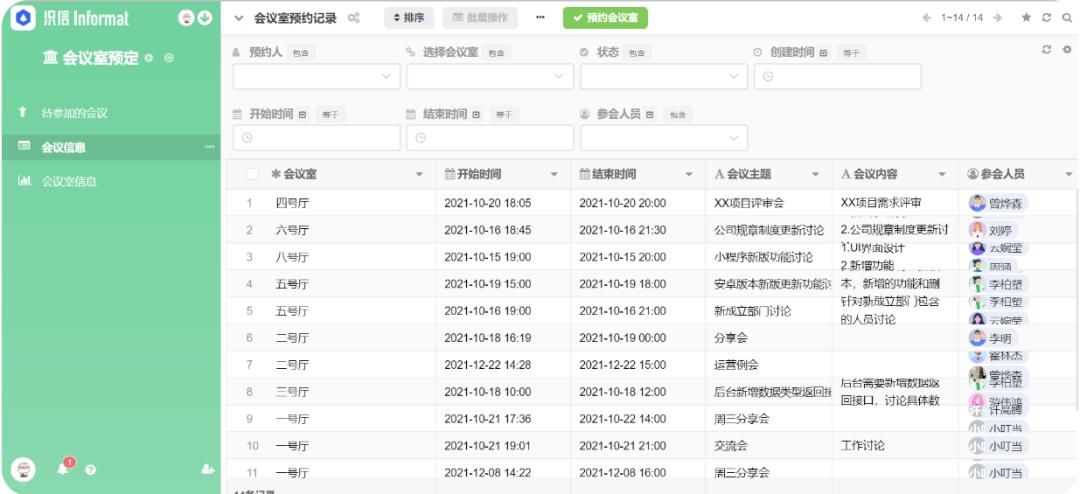Go to previous page with the left arrow
The width and height of the screenshot is (1080, 494).
tap(926, 18)
